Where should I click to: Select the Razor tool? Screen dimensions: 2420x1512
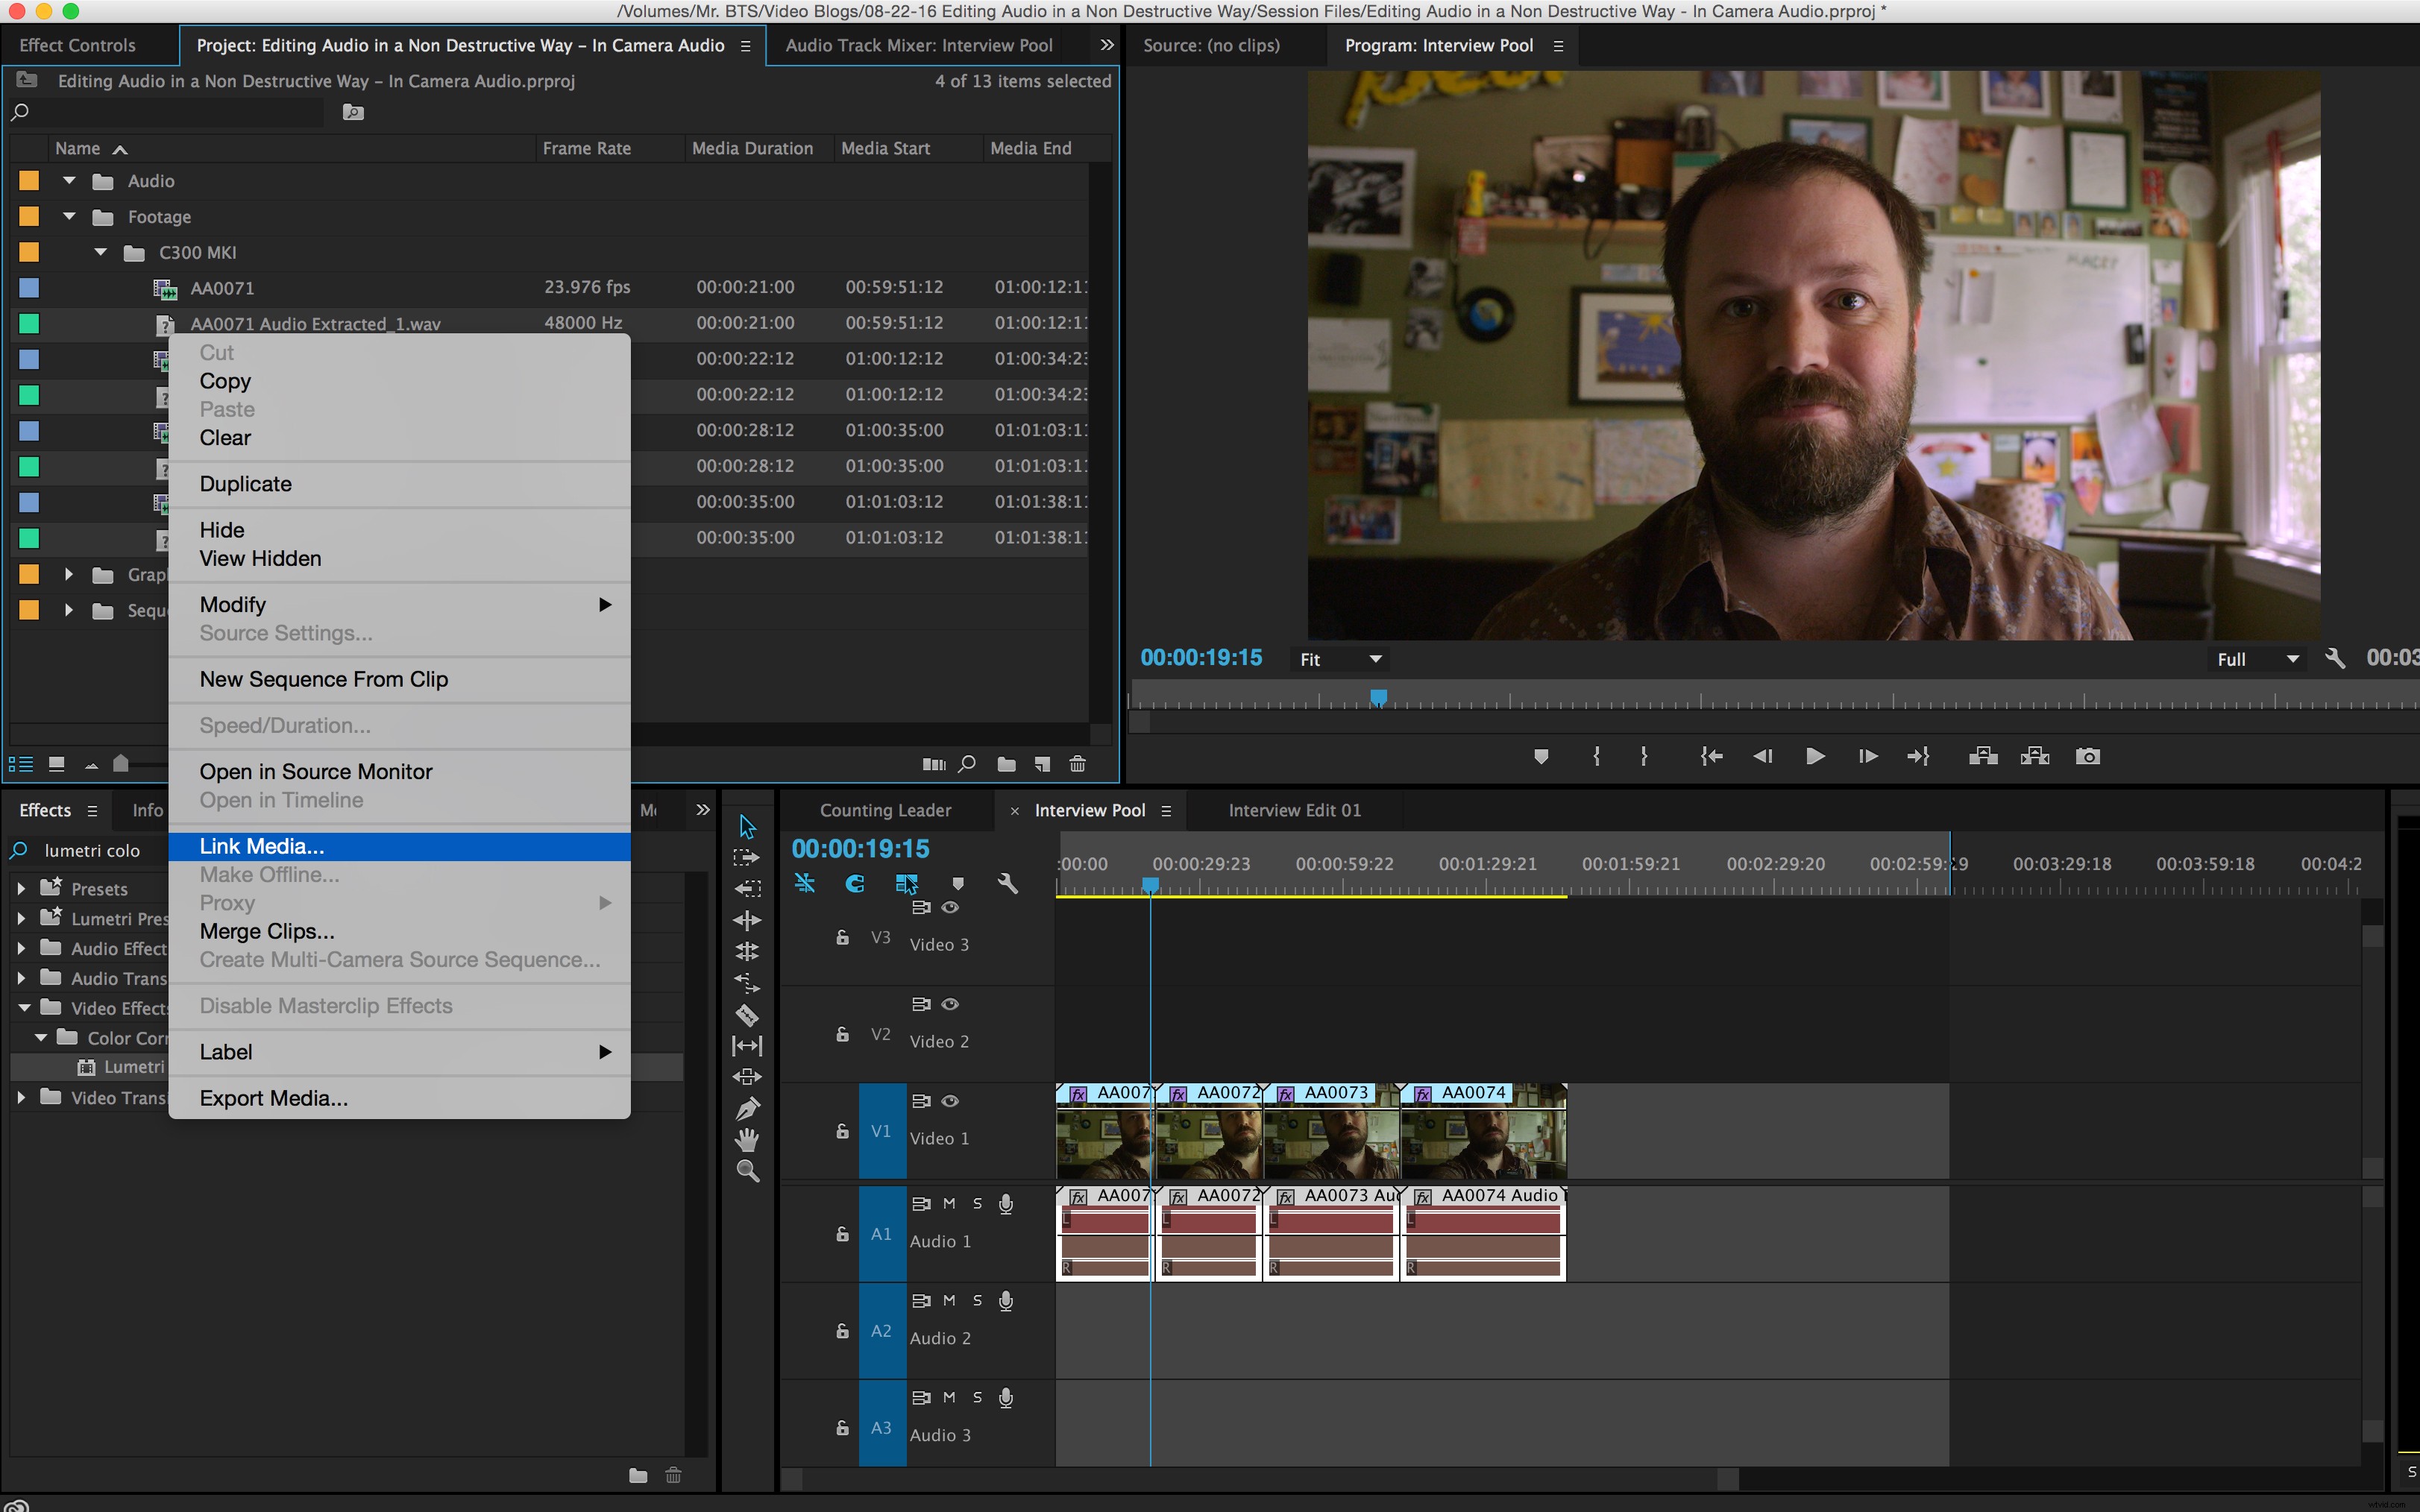pyautogui.click(x=747, y=1014)
